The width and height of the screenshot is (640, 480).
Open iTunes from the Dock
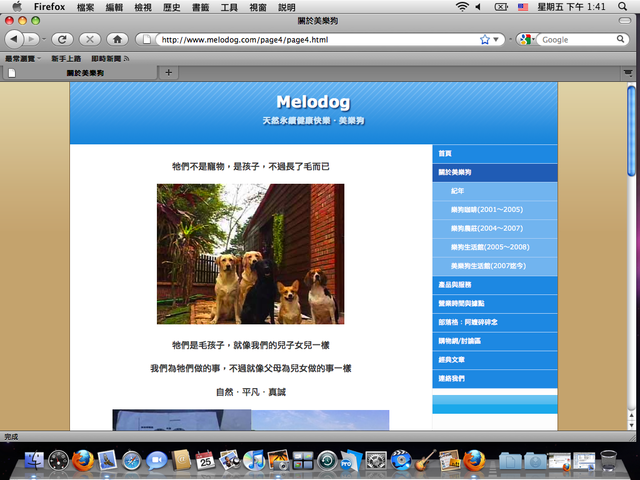click(x=254, y=460)
